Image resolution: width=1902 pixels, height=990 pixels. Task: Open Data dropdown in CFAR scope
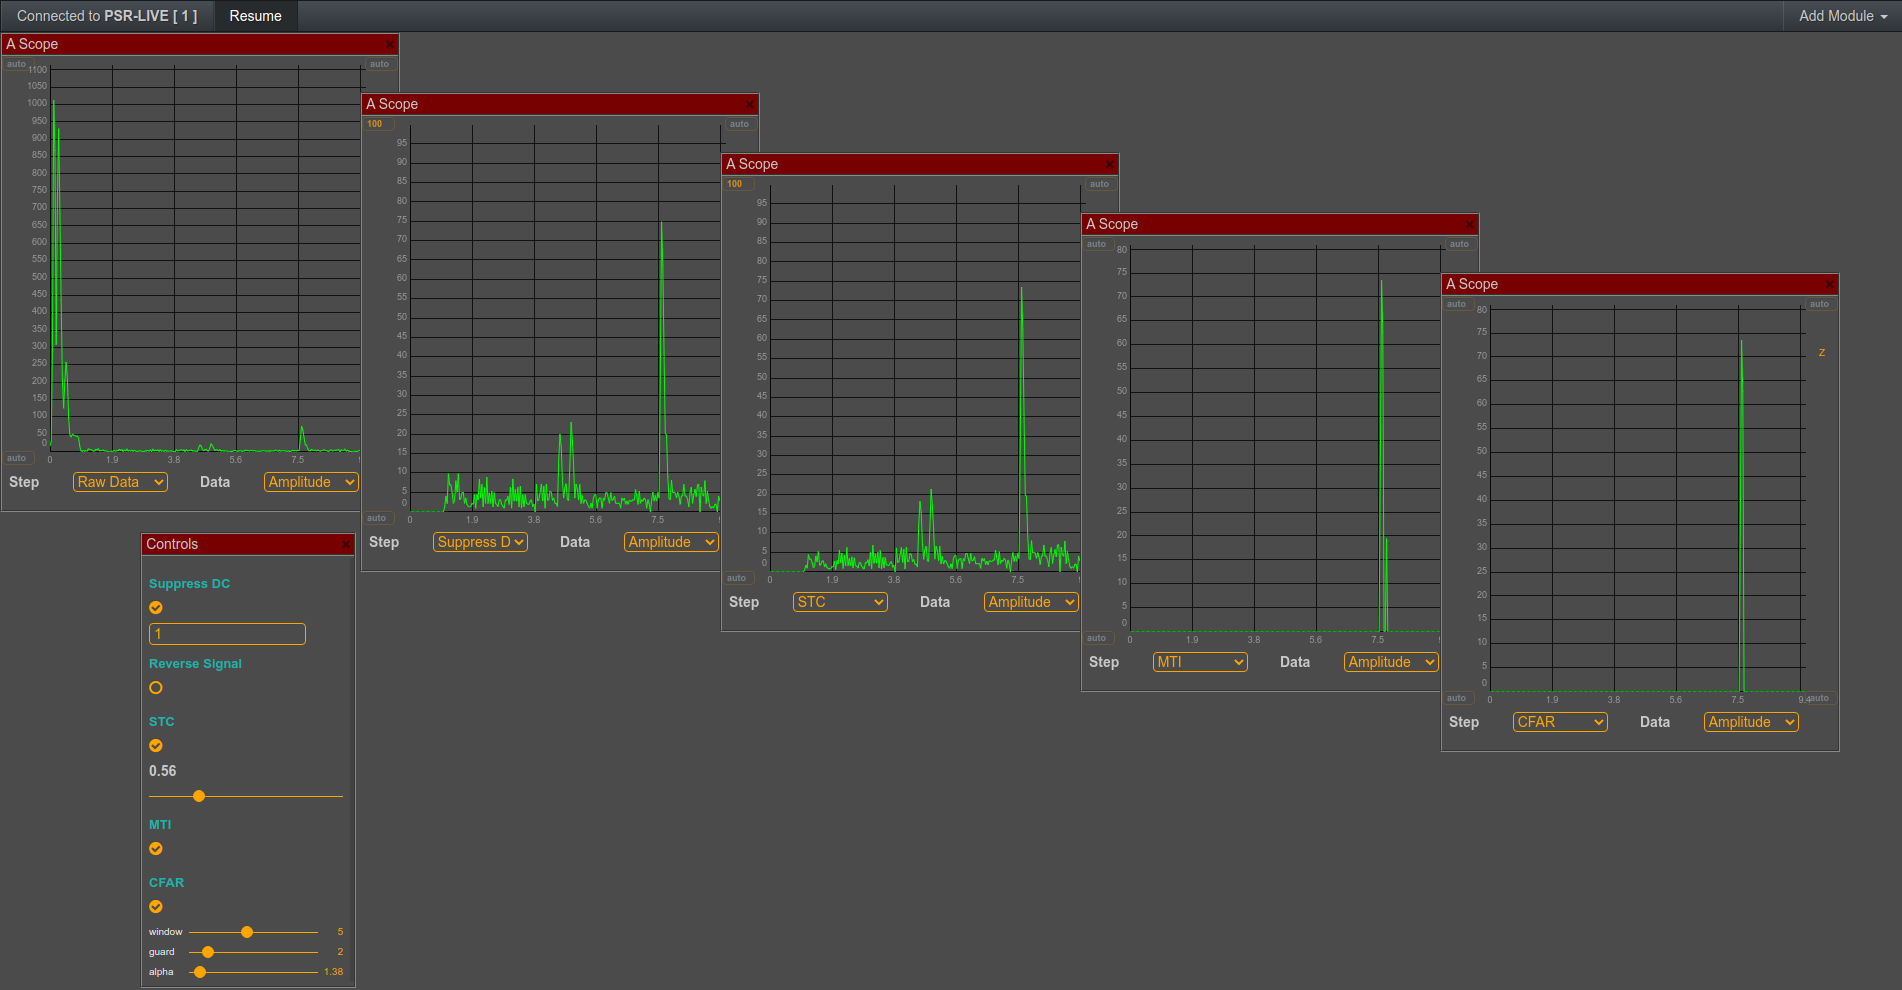pyautogui.click(x=1751, y=722)
